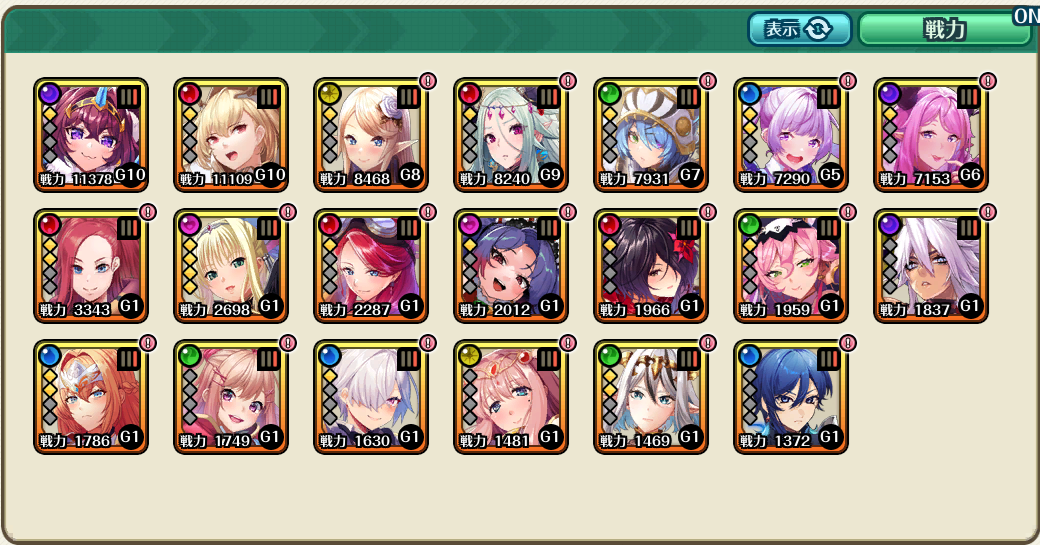Viewport: 1040px width, 545px height.
Task: Click alert badge on 戦力 1469 card
Action: click(x=708, y=343)
